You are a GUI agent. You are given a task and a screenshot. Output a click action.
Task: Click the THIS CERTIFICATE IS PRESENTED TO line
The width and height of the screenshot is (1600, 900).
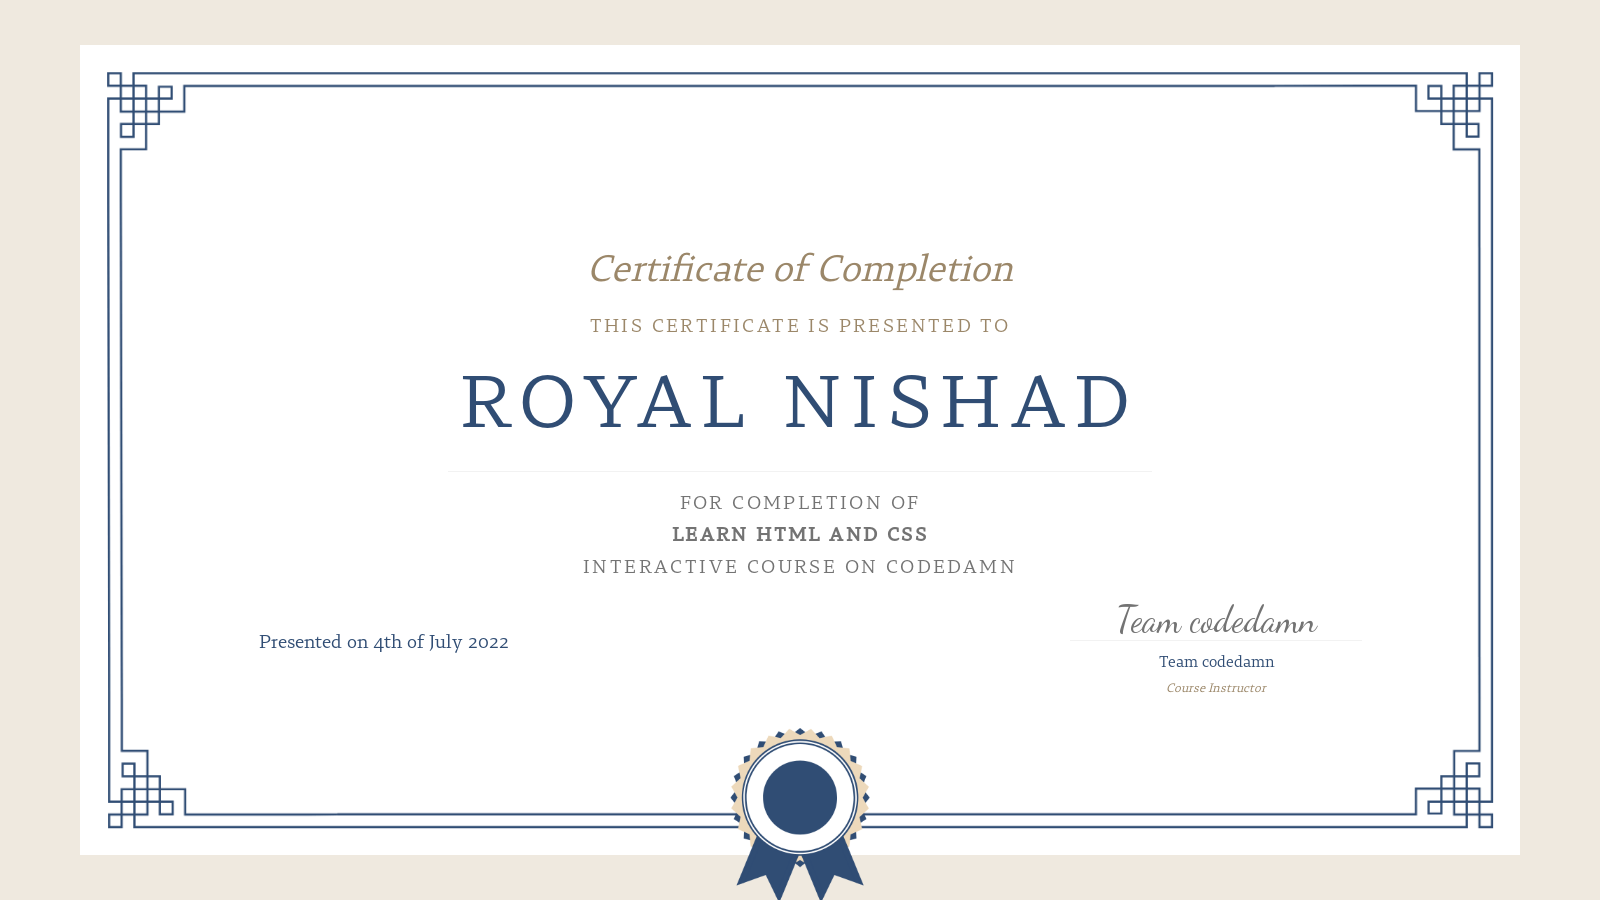coord(800,325)
